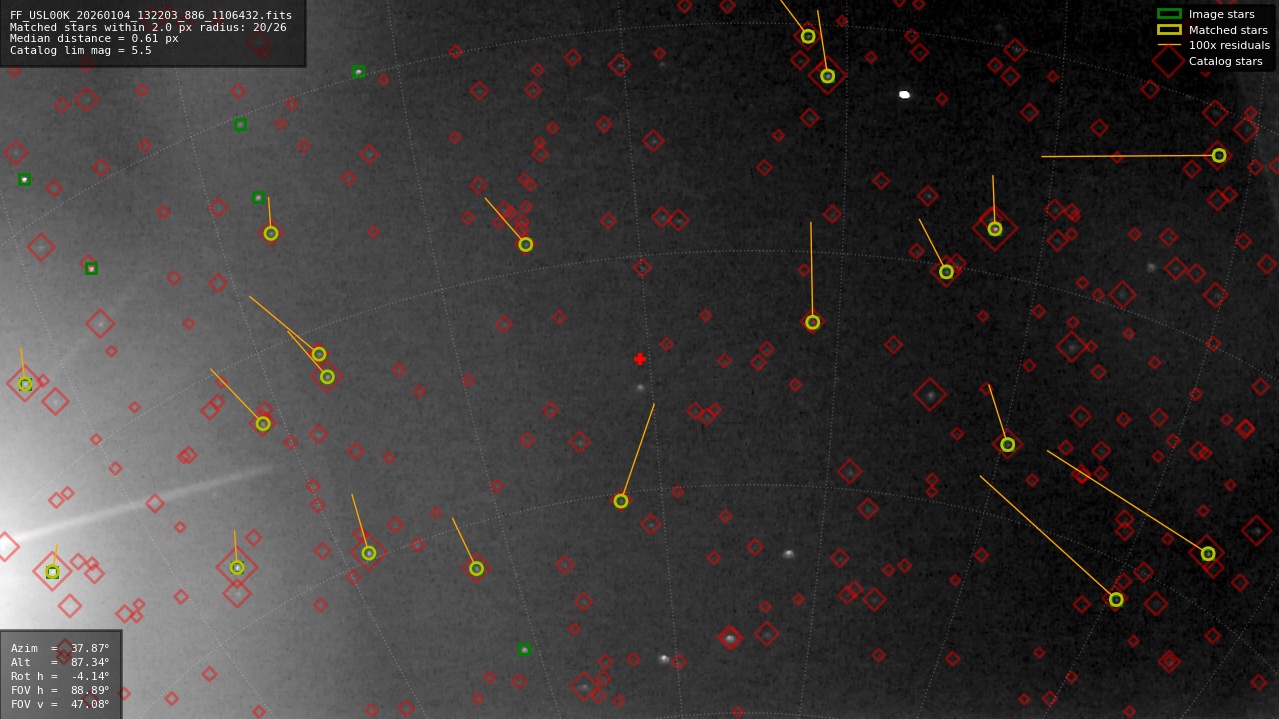Click the yellow Matched stars legend square
Screen dimensions: 1279x719
1169,30
